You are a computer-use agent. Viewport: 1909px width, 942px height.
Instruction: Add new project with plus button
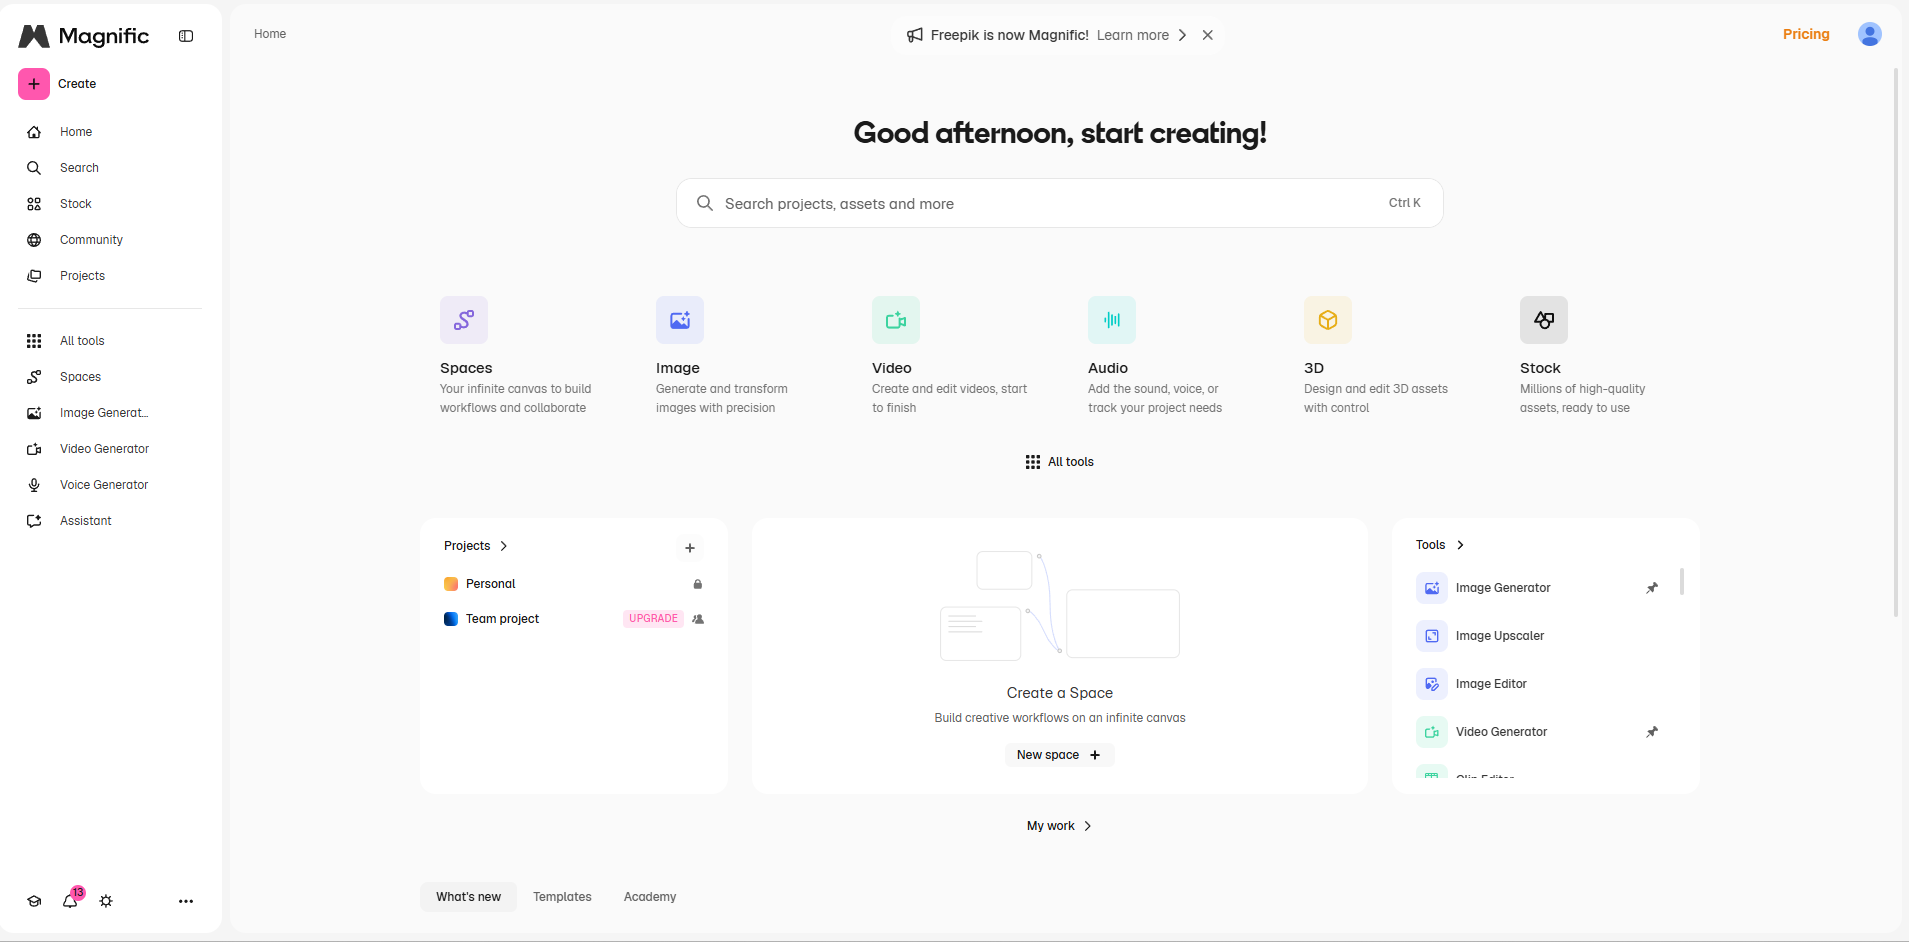point(690,548)
